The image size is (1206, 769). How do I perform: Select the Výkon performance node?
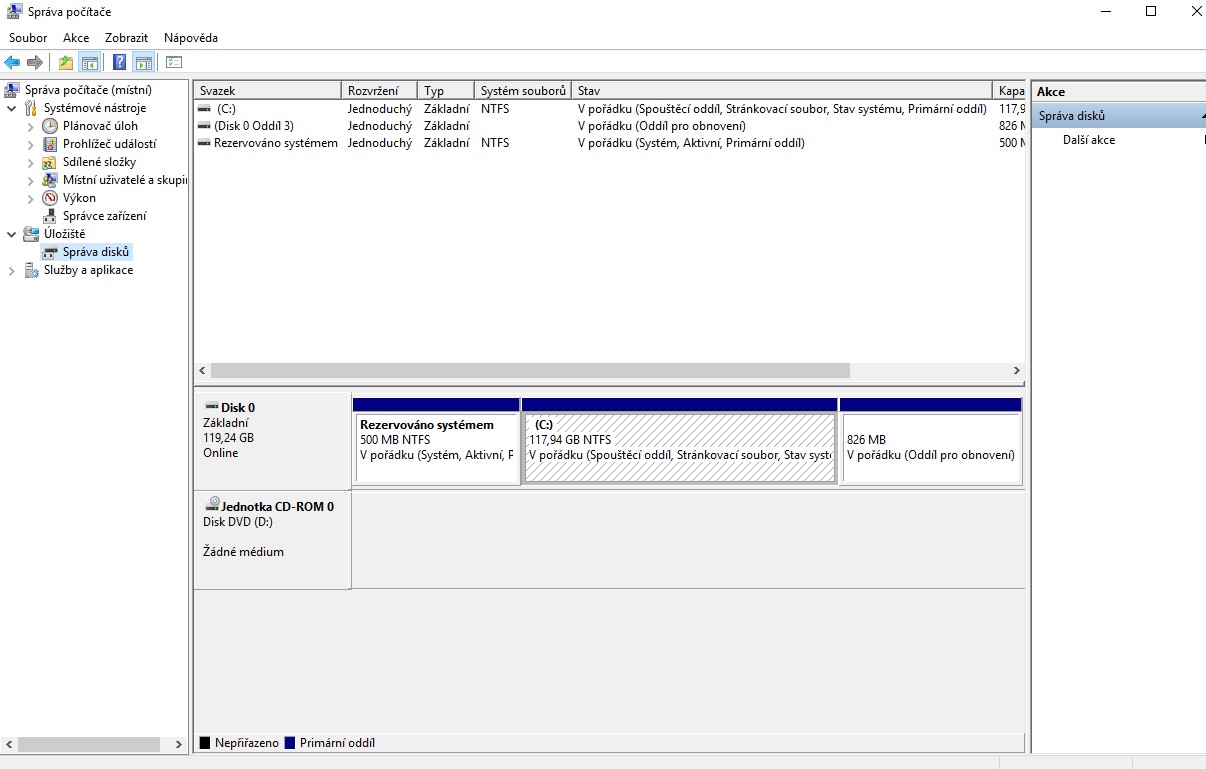click(x=79, y=198)
